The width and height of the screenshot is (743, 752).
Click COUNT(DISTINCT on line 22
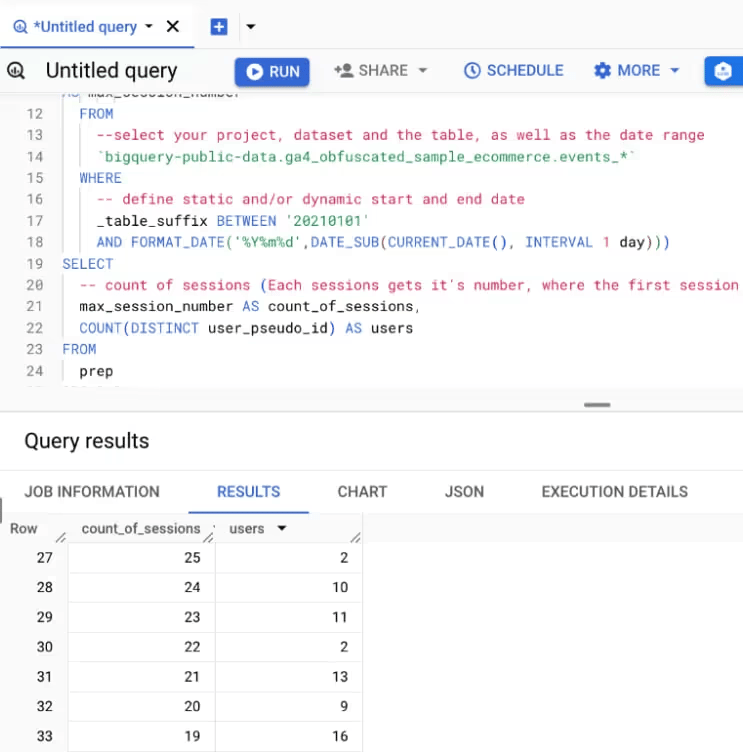[x=139, y=328]
